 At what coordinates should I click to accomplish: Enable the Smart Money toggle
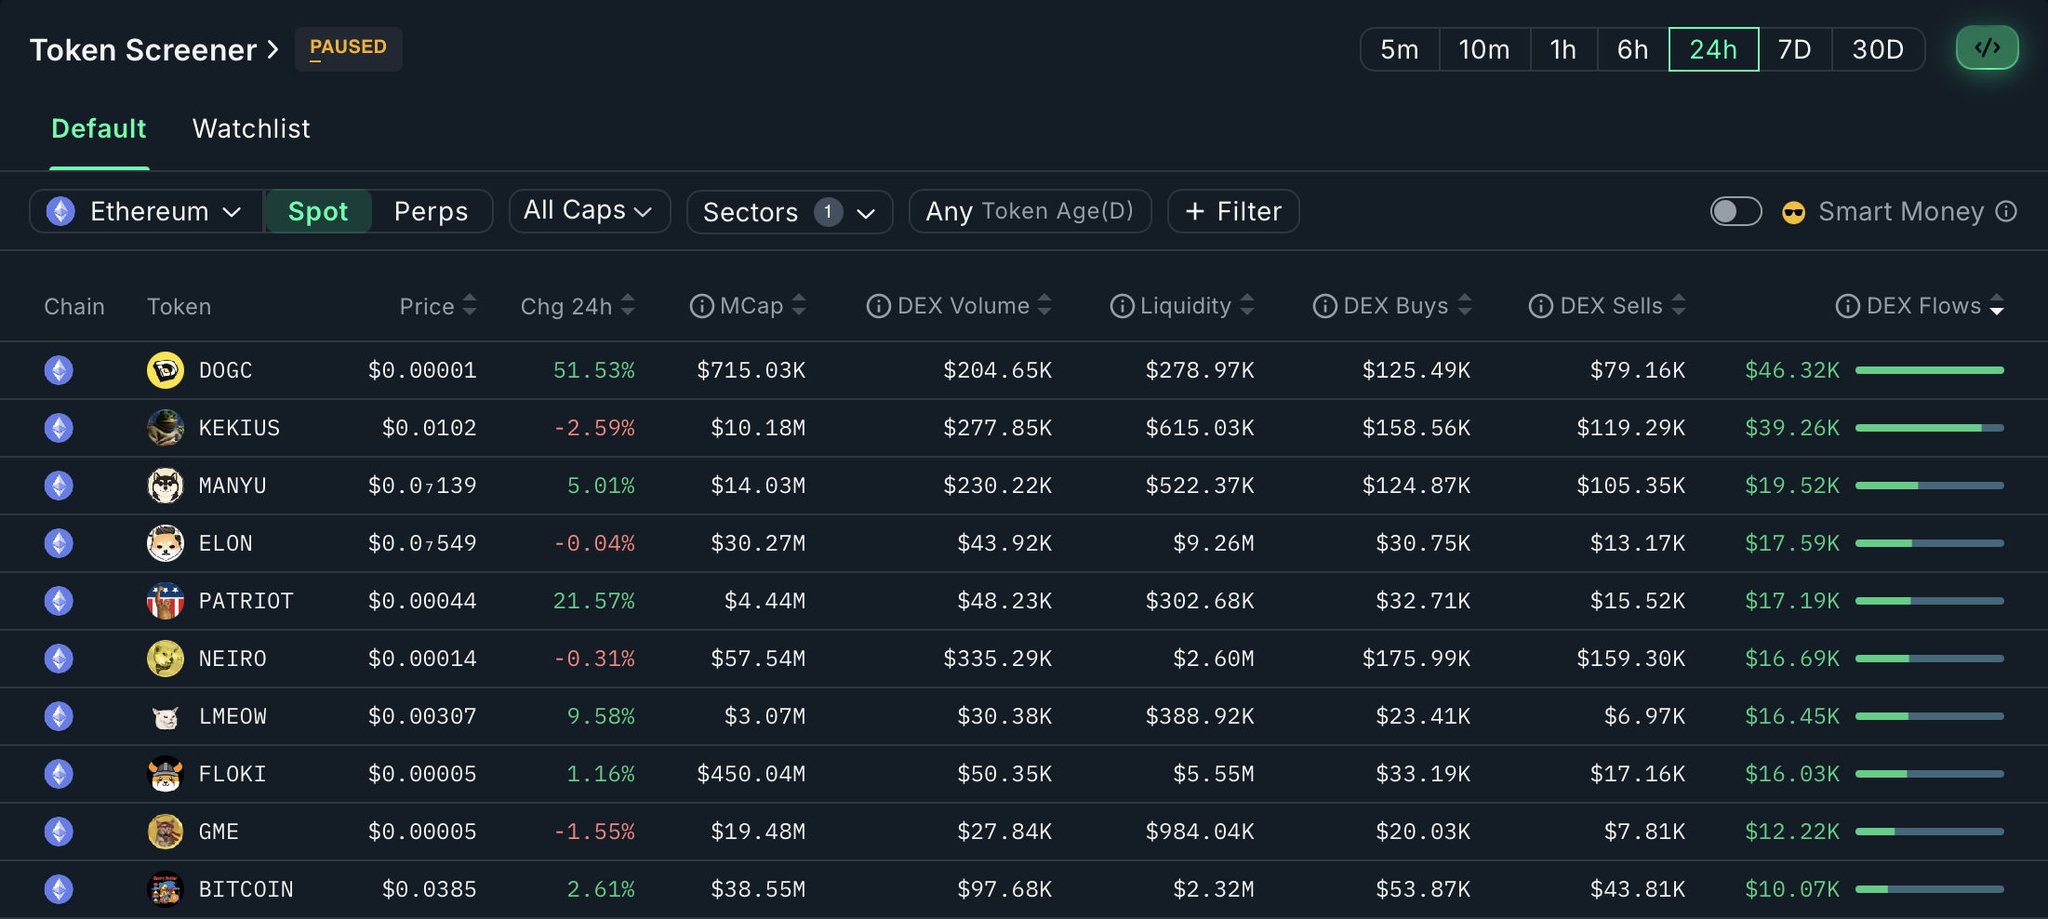click(1735, 211)
